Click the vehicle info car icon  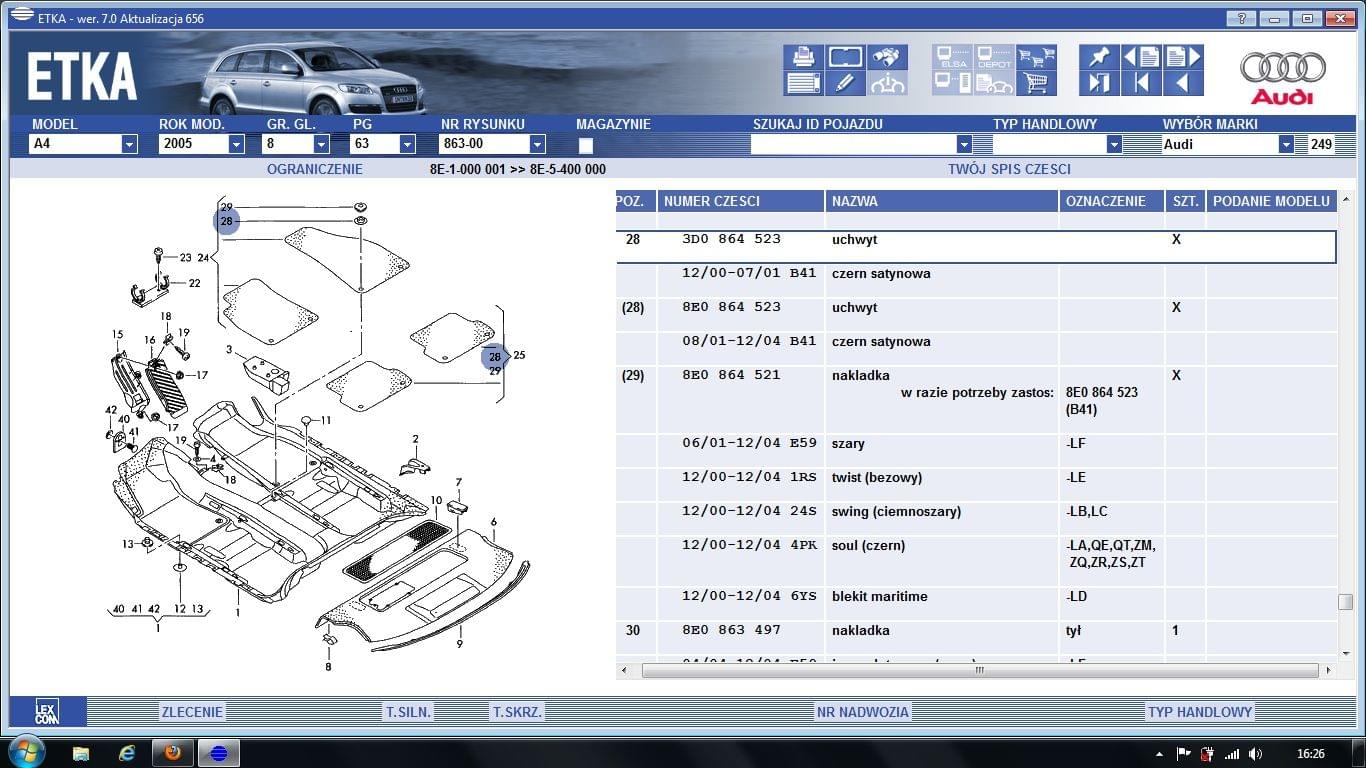pyautogui.click(x=887, y=83)
